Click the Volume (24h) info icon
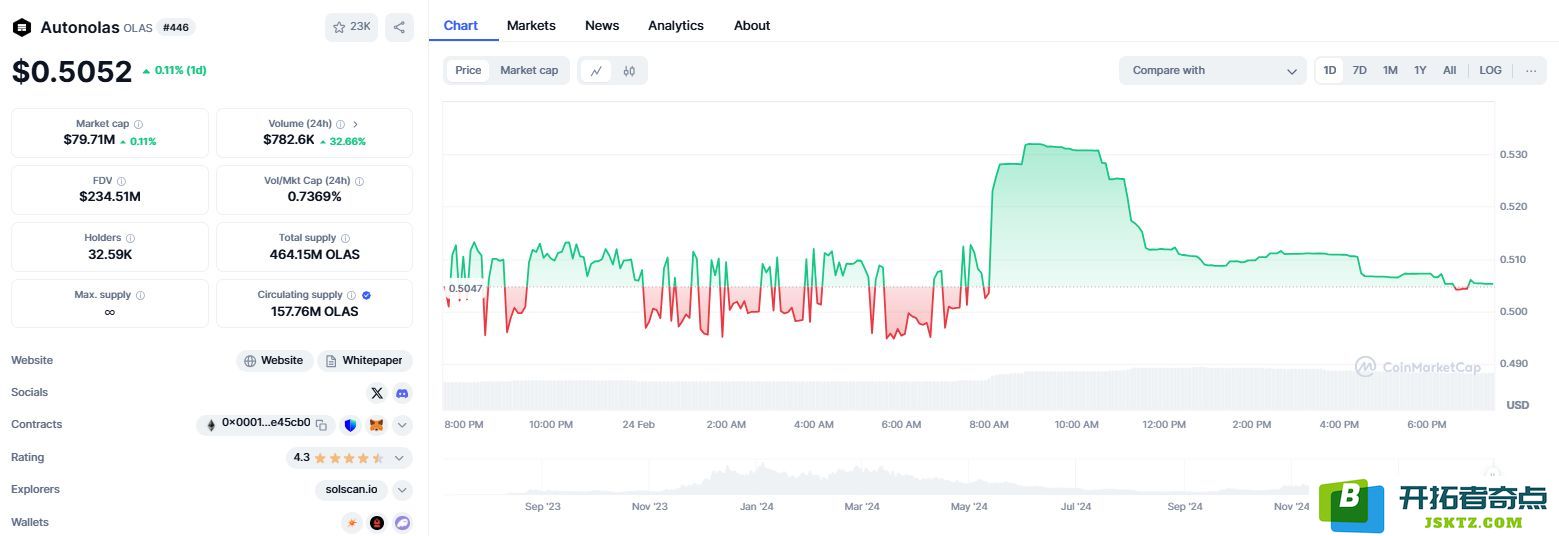The image size is (1559, 536). [x=340, y=124]
